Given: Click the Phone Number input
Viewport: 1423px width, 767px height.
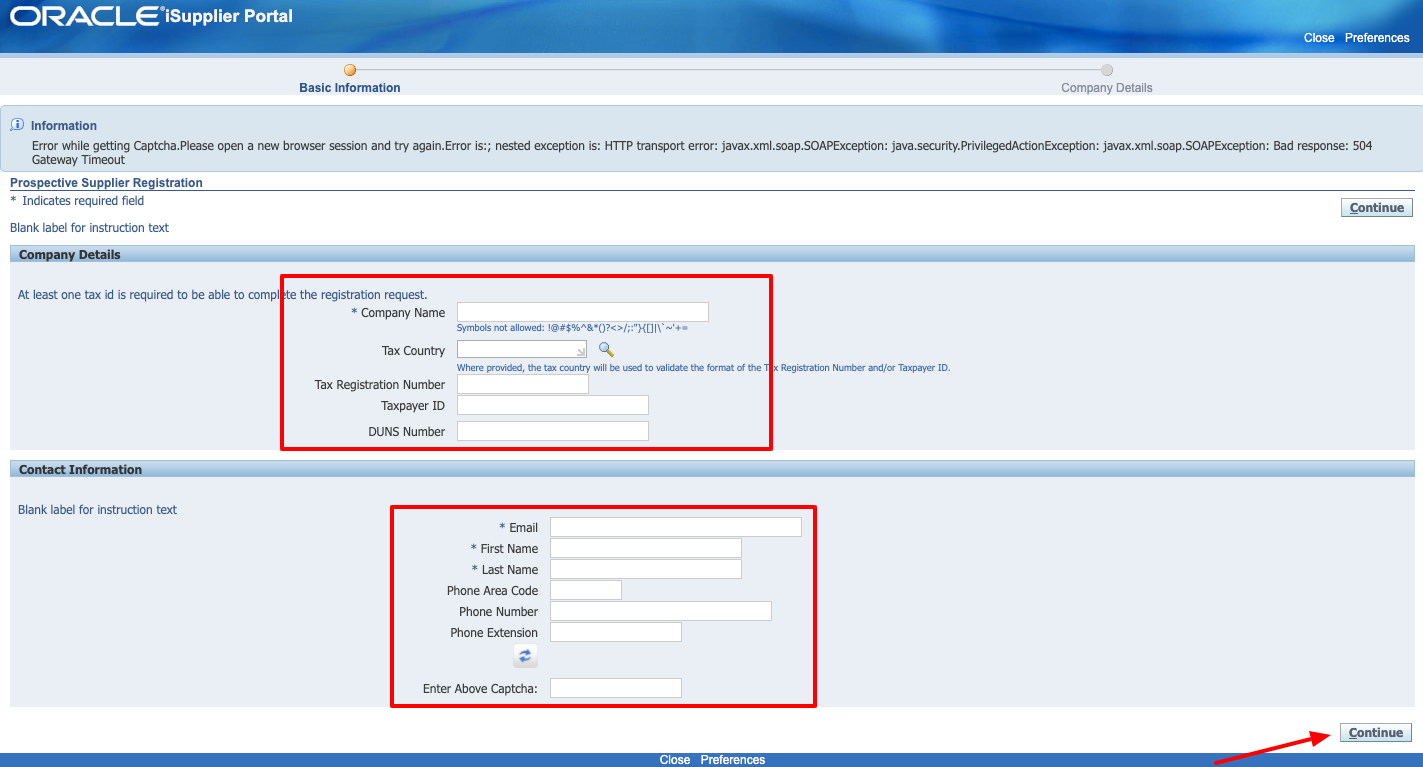Looking at the screenshot, I should (x=661, y=611).
